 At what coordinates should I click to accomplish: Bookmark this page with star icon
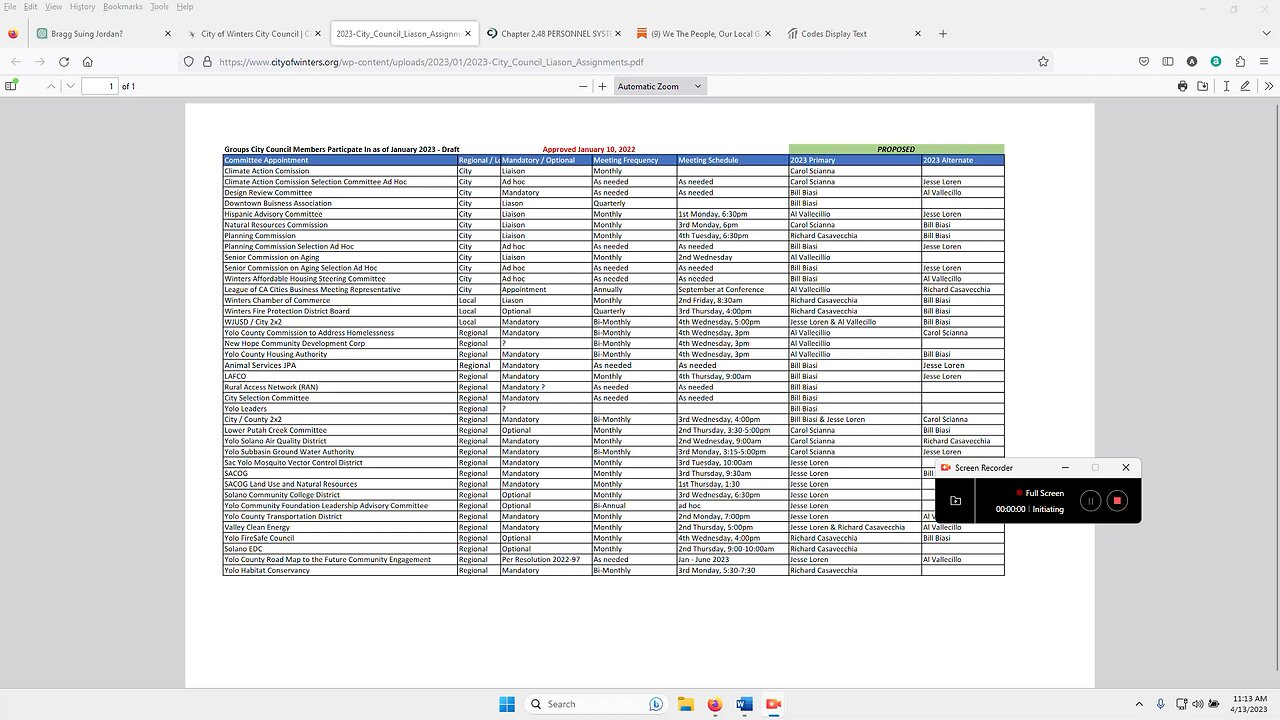point(1043,61)
